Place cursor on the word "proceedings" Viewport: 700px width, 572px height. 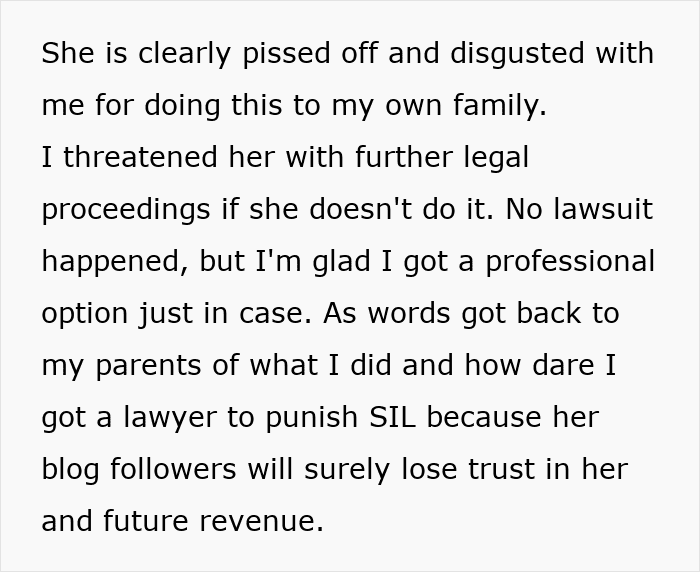click(x=125, y=210)
